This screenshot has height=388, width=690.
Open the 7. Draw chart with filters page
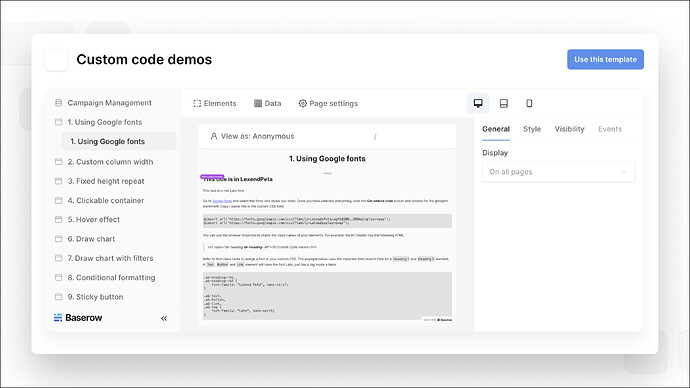[x=110, y=258]
